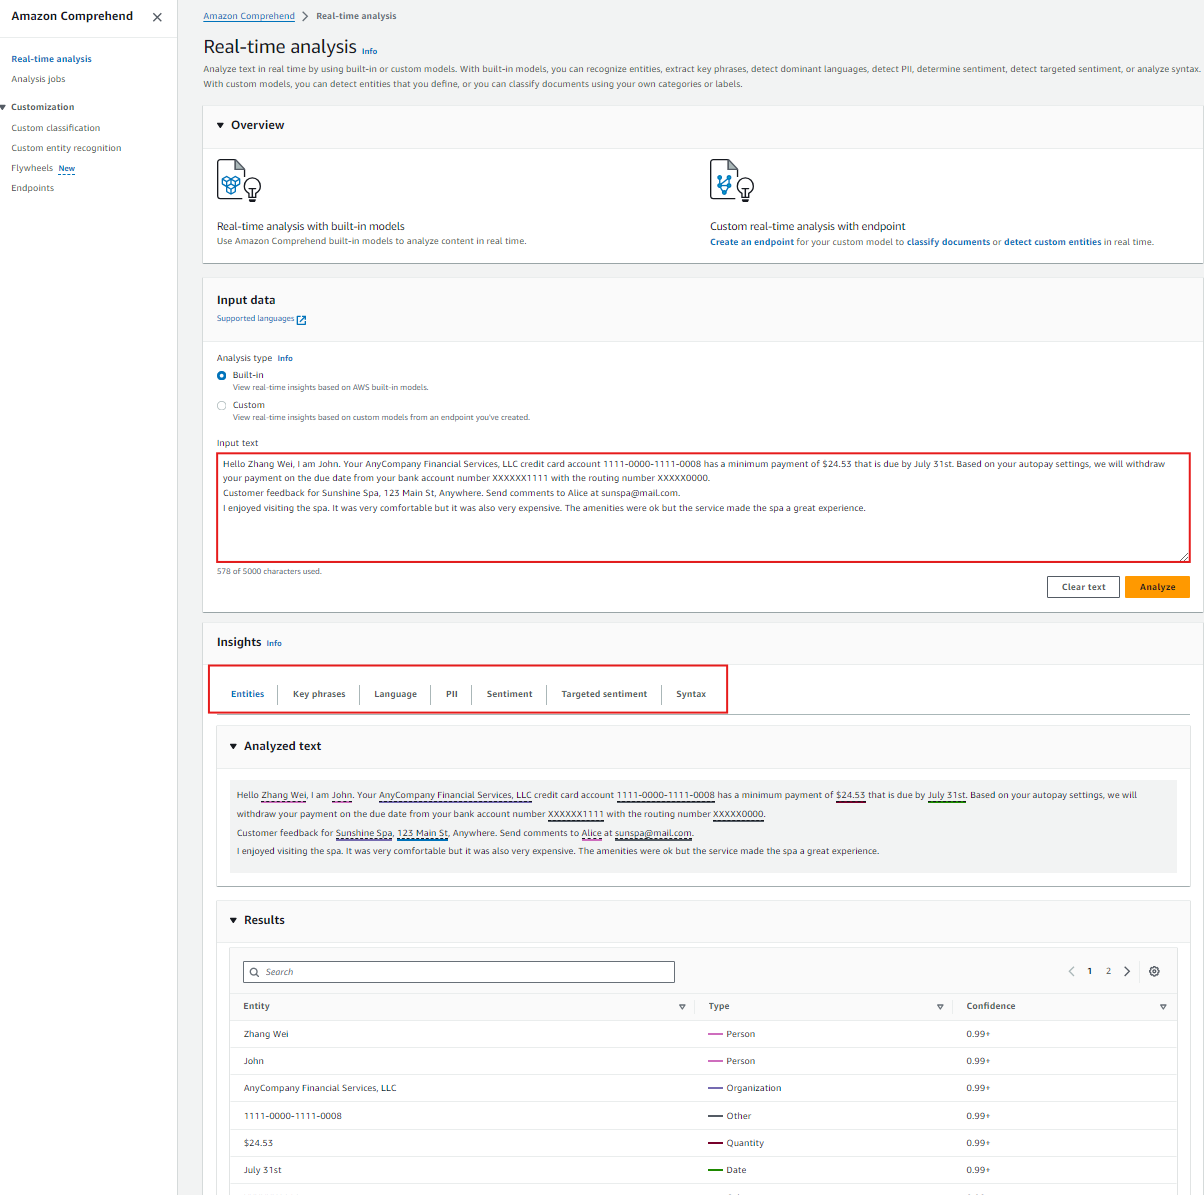This screenshot has width=1204, height=1195.
Task: Switch to the Targeted sentiment tab
Action: pos(604,694)
